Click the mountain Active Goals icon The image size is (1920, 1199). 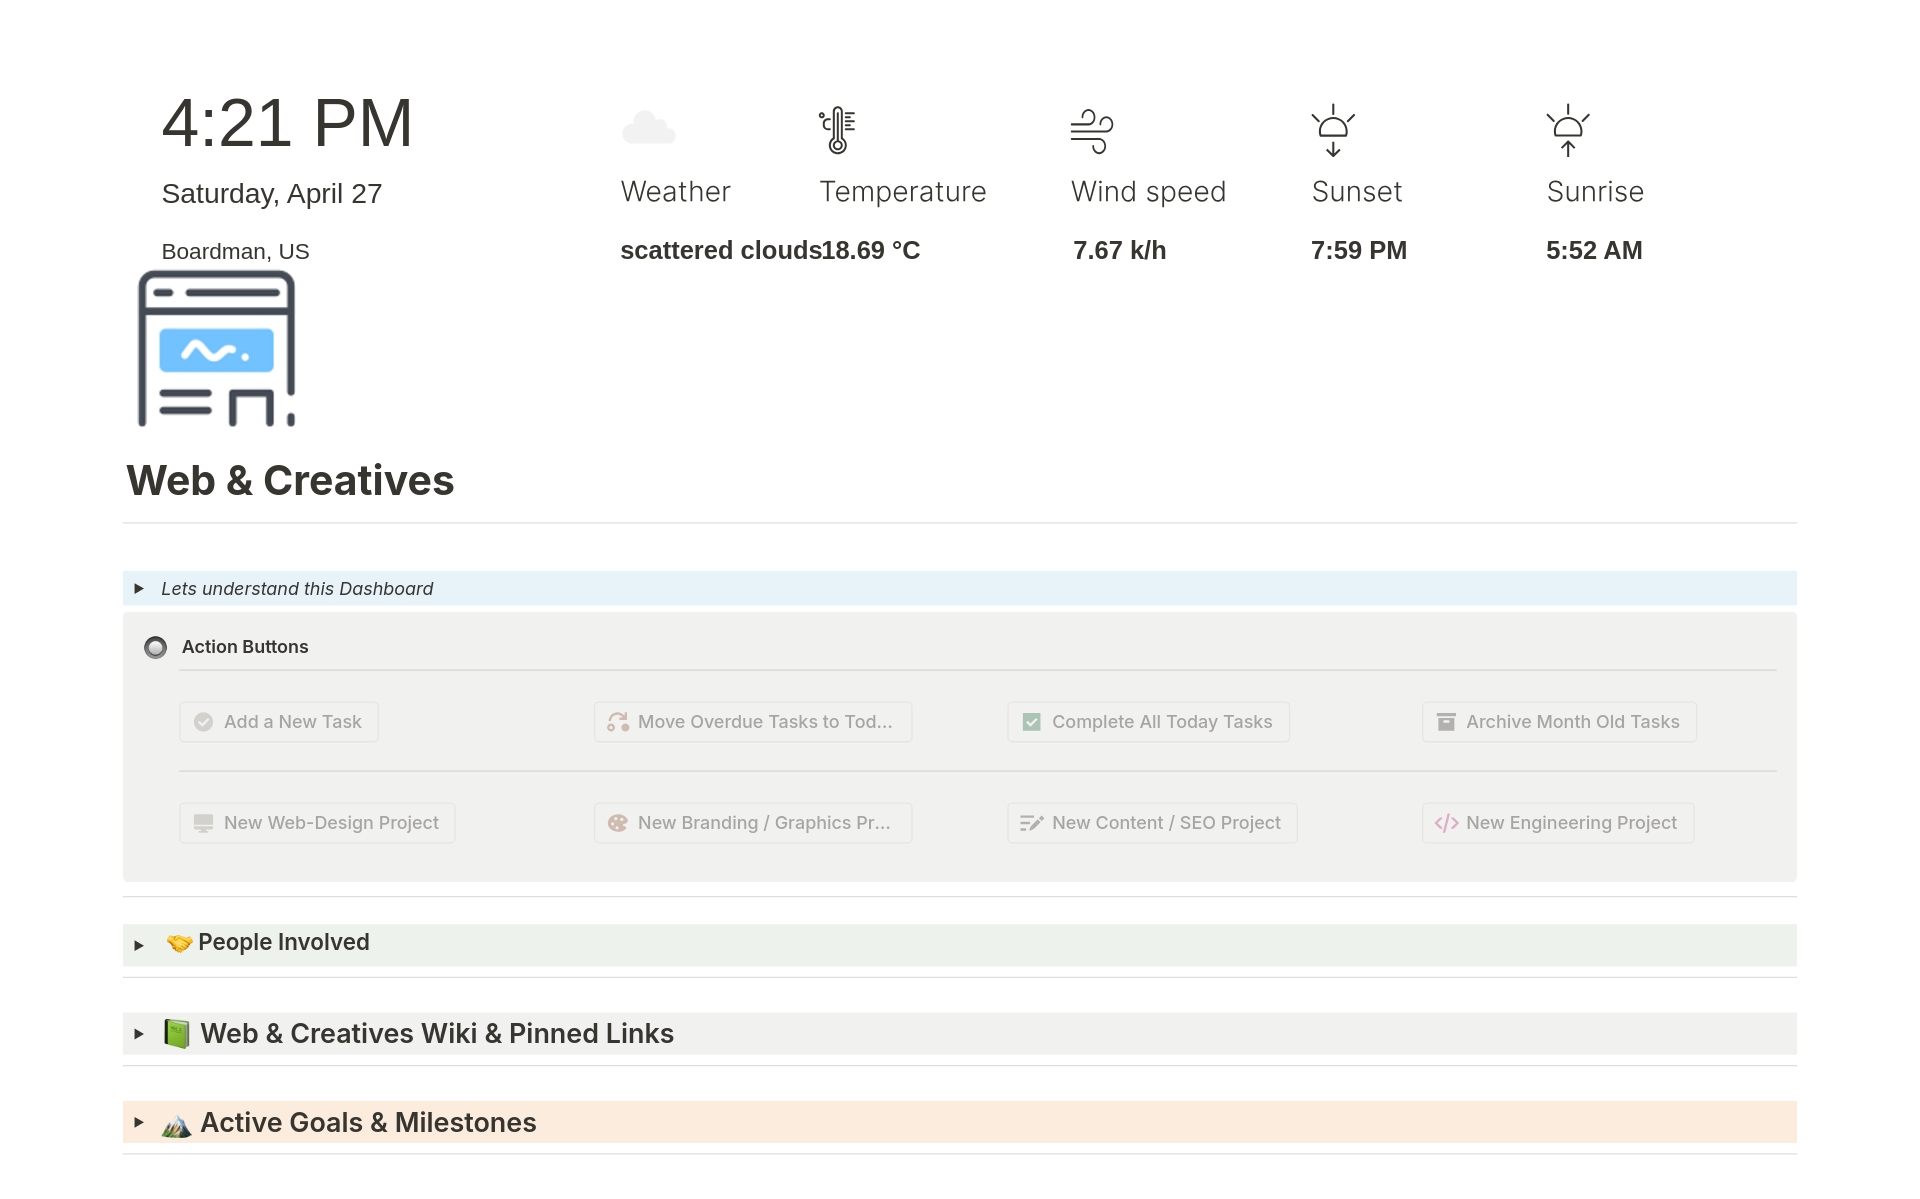[177, 1125]
